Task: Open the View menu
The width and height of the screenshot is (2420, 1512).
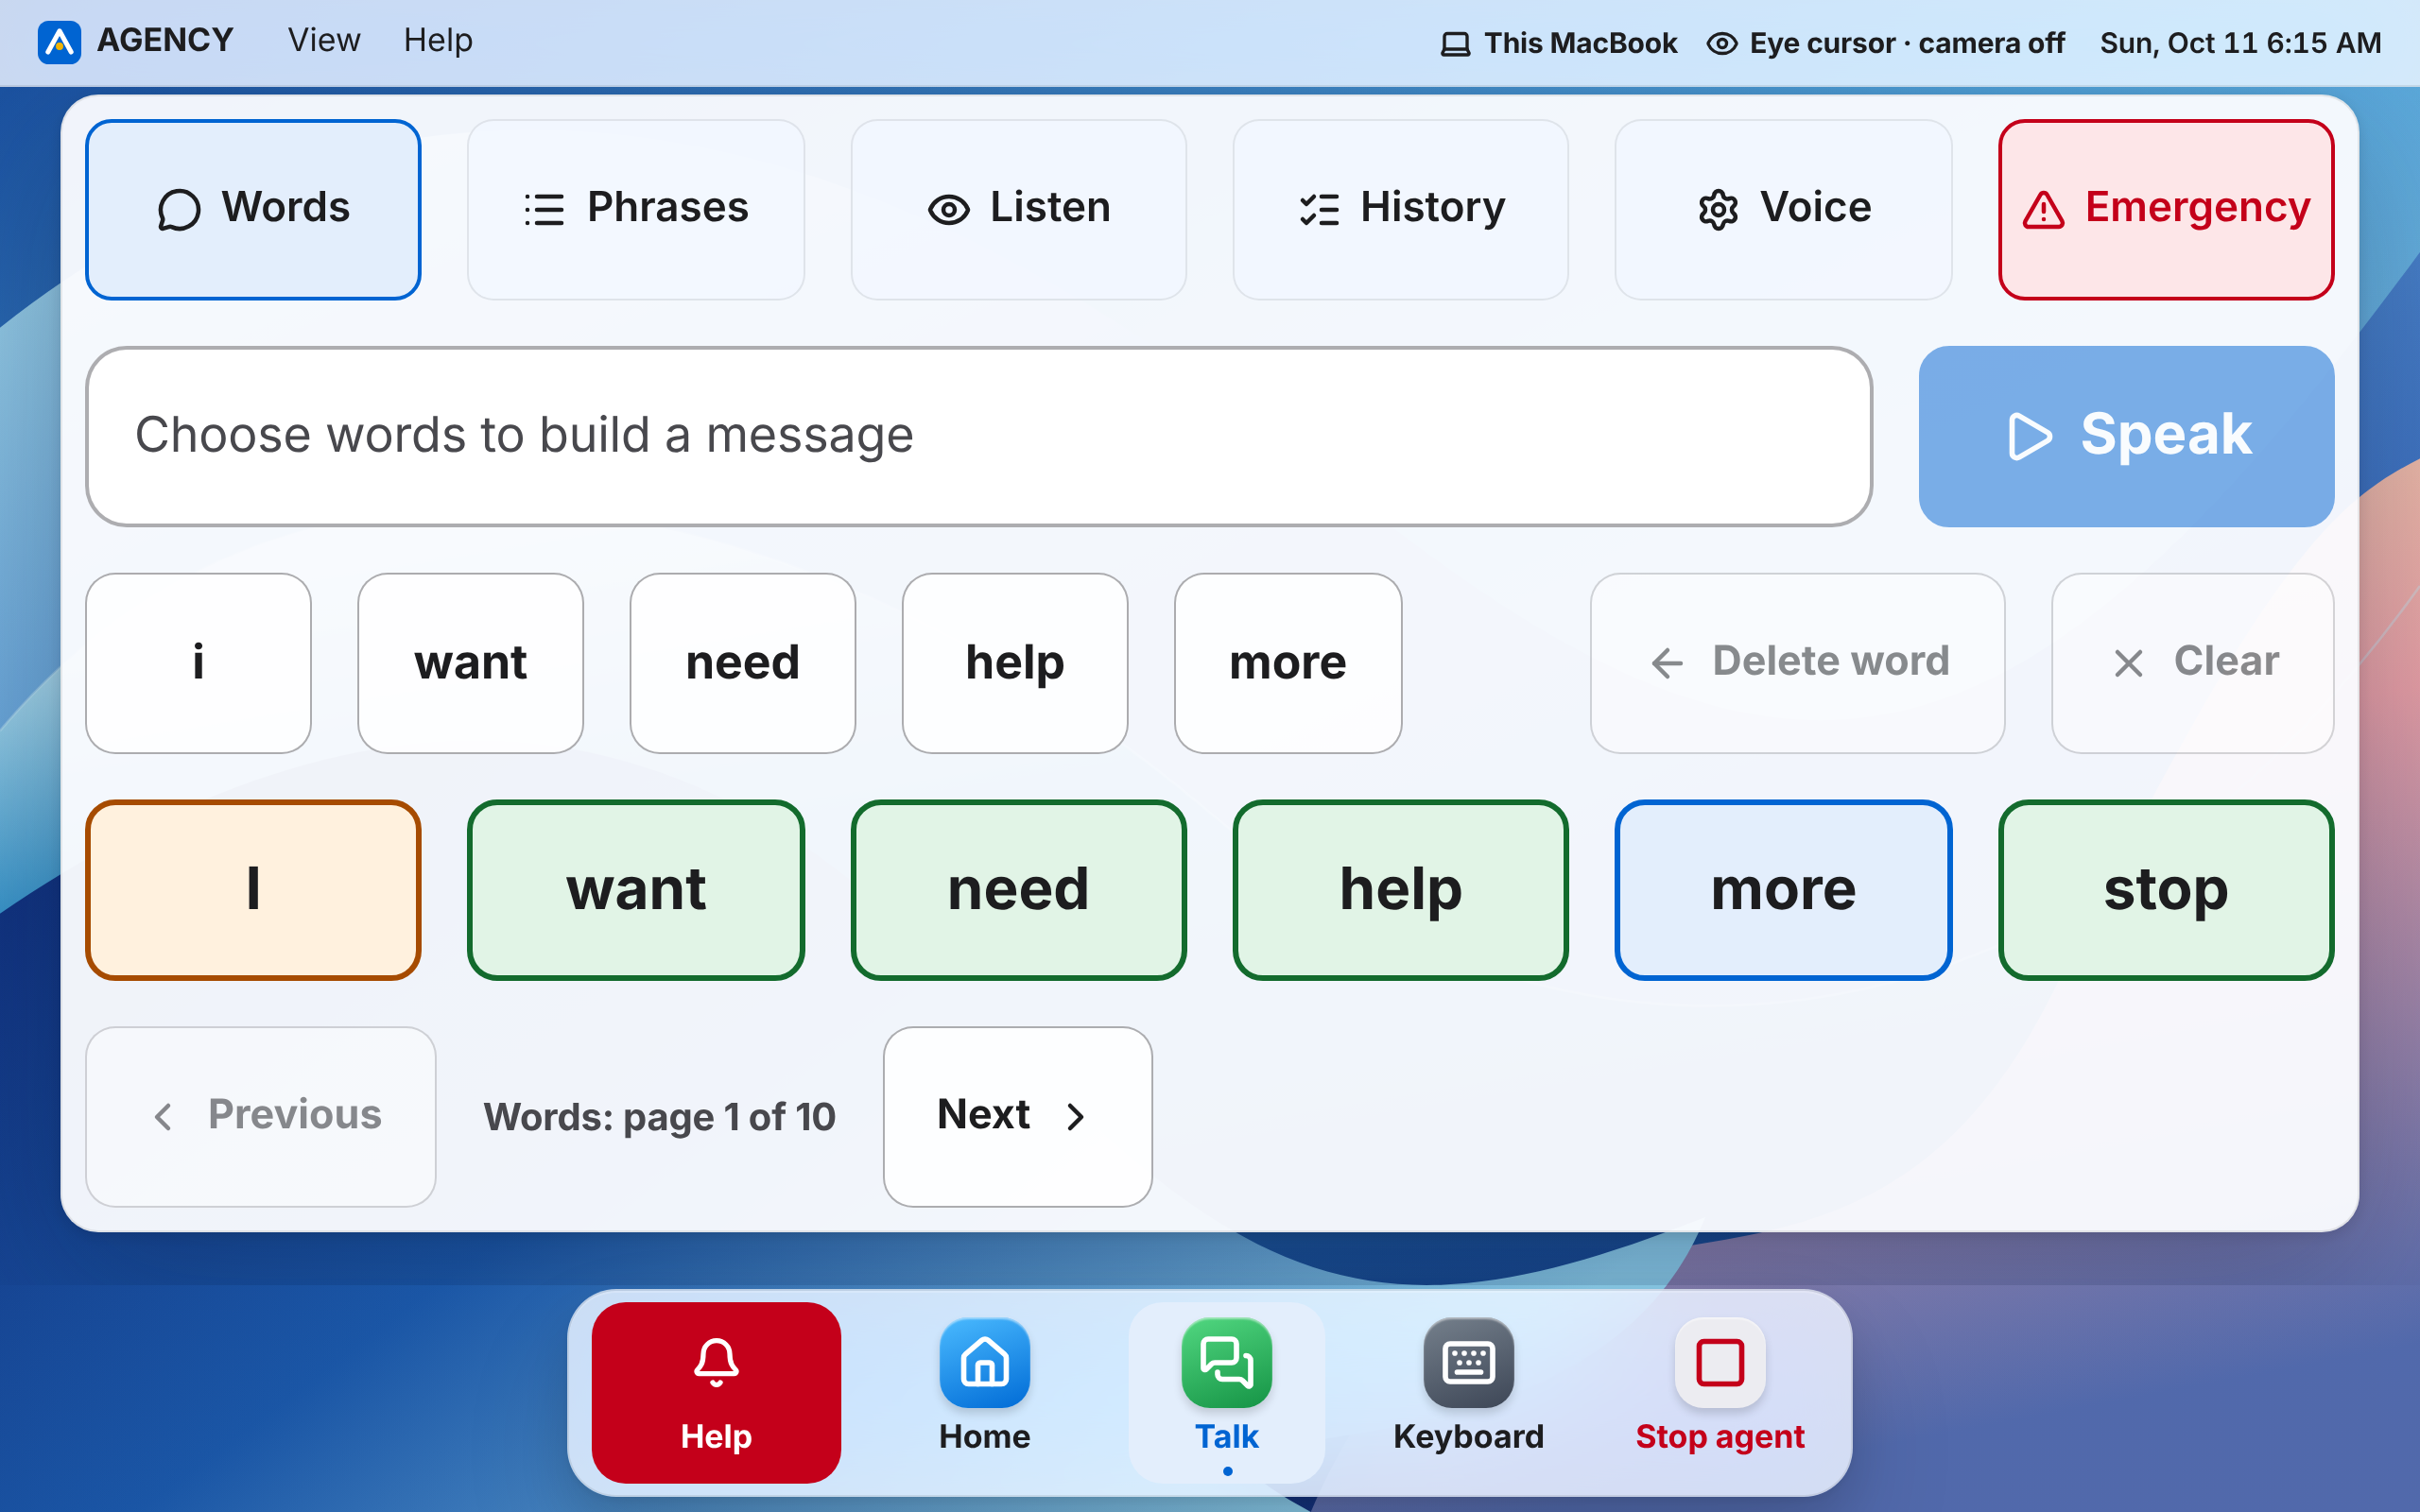Action: pyautogui.click(x=323, y=41)
